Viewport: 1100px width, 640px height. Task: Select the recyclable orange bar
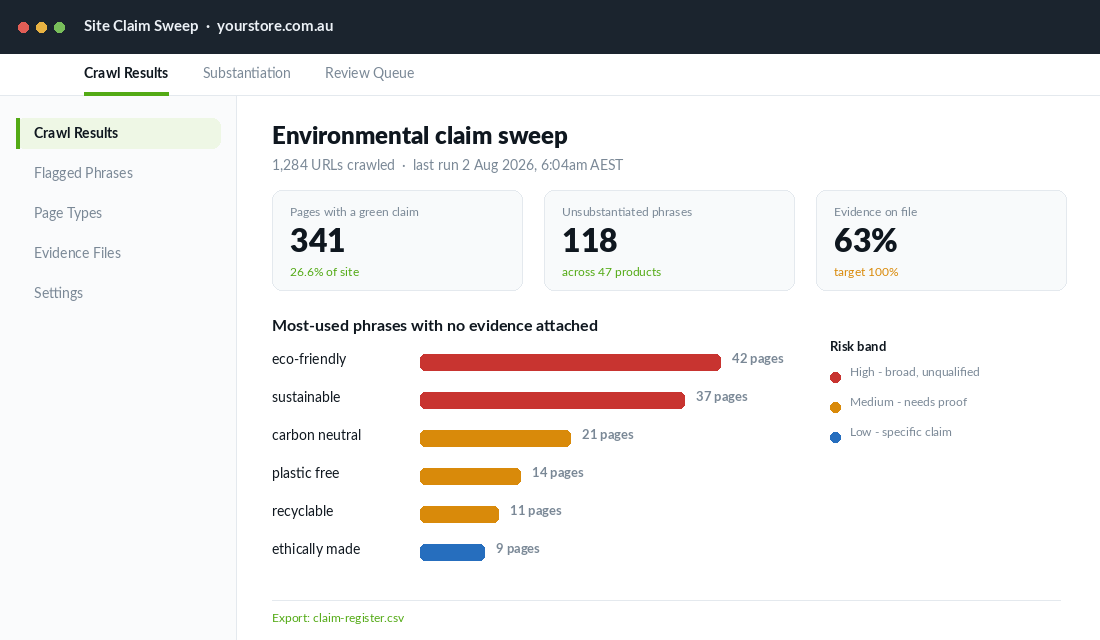click(460, 514)
